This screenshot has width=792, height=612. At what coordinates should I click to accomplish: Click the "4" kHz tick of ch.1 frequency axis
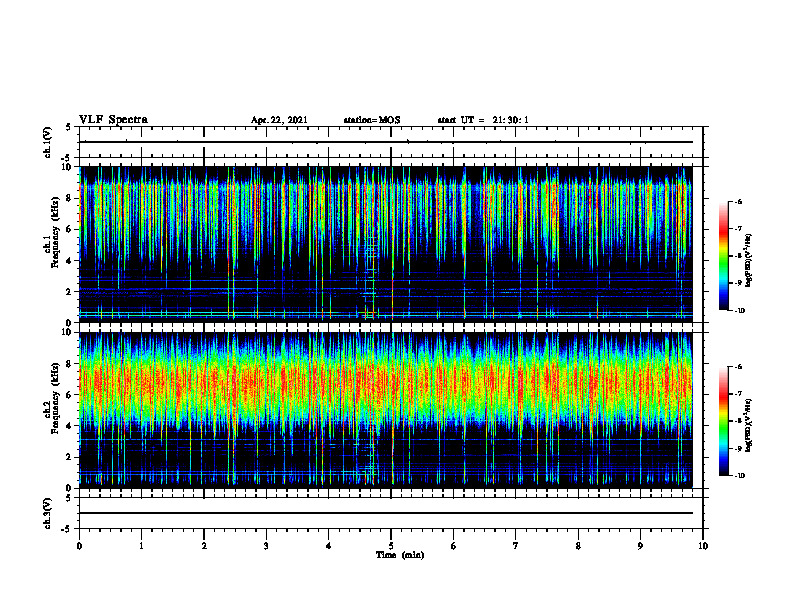[70, 261]
